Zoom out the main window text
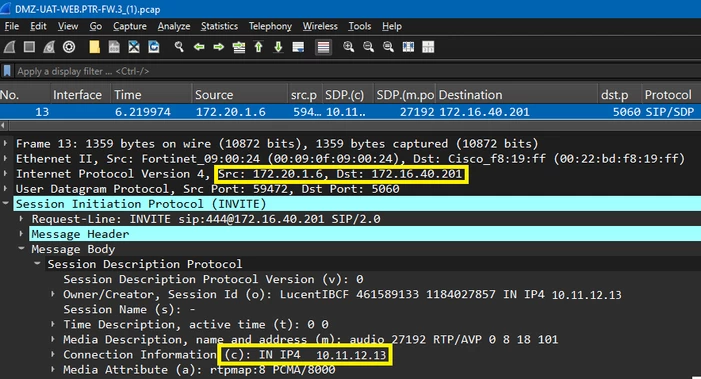Viewport: 701px width, 379px height. (368, 47)
